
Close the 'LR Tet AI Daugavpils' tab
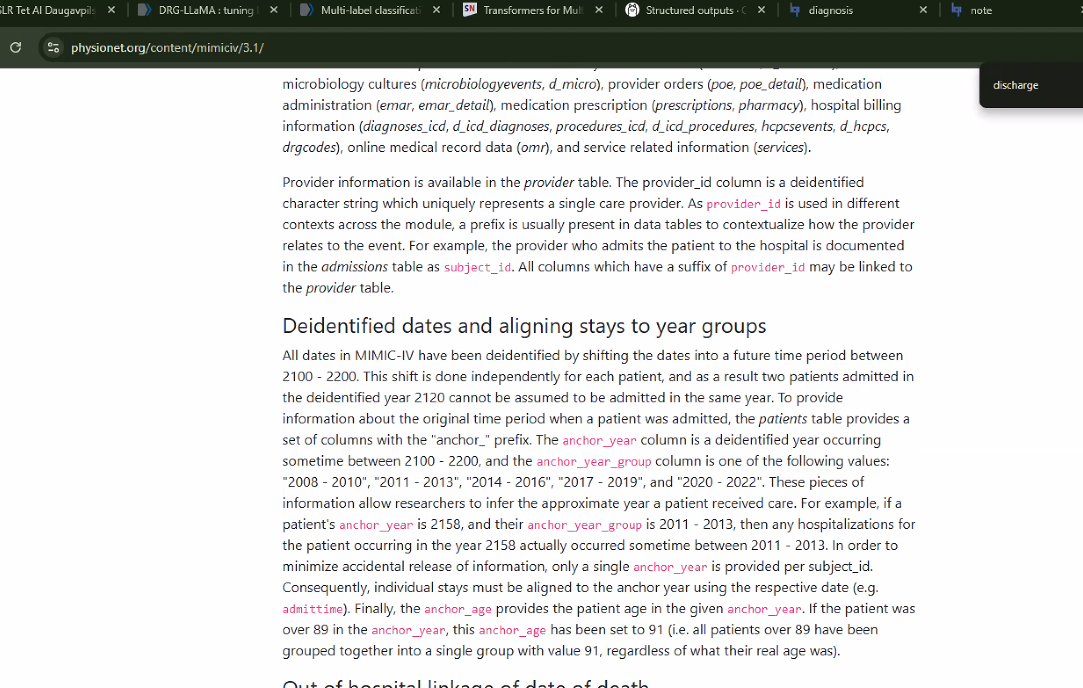(x=112, y=10)
